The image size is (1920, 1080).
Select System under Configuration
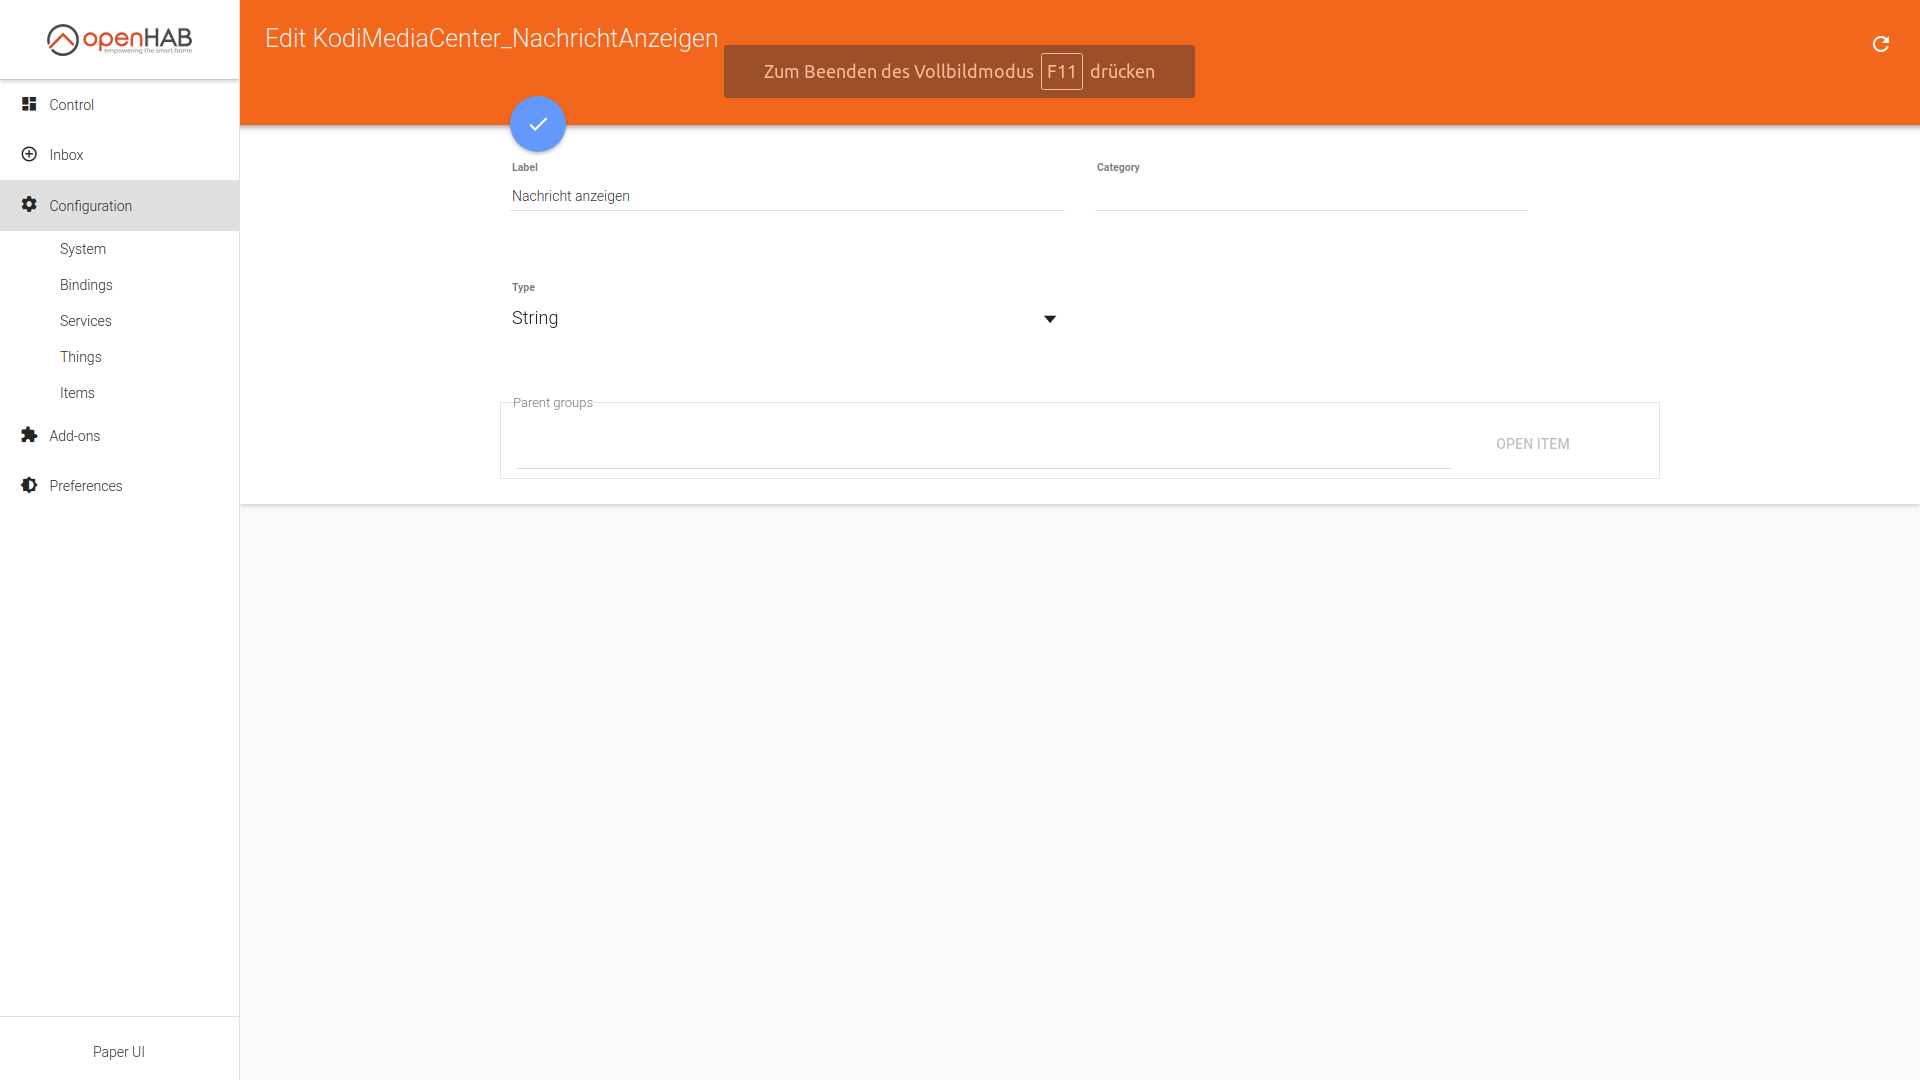pos(83,248)
